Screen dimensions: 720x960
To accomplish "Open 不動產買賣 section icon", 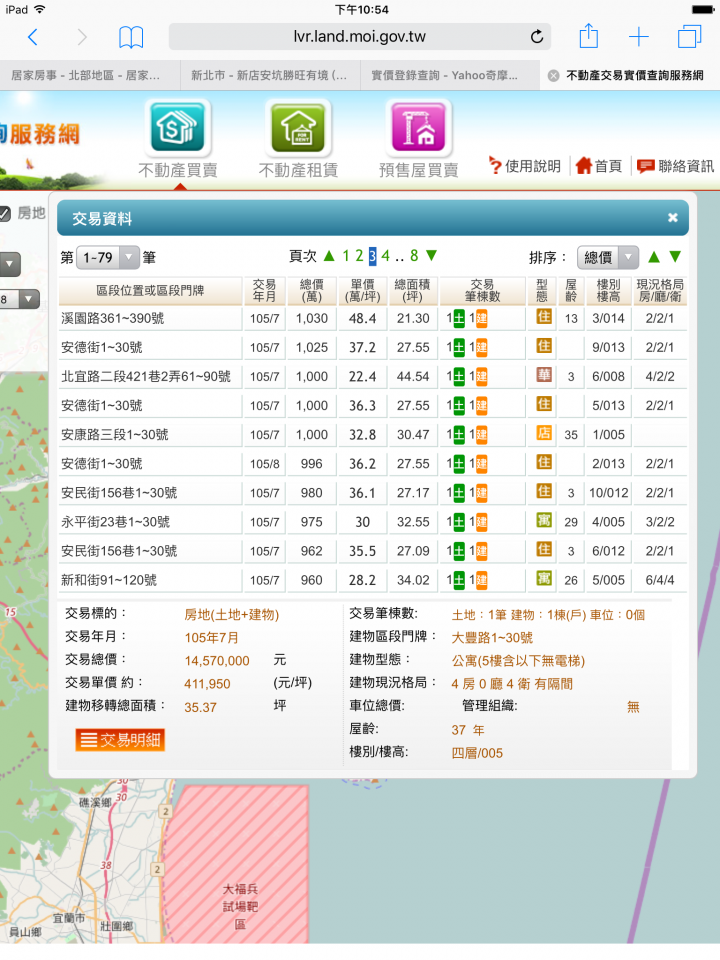I will point(177,129).
